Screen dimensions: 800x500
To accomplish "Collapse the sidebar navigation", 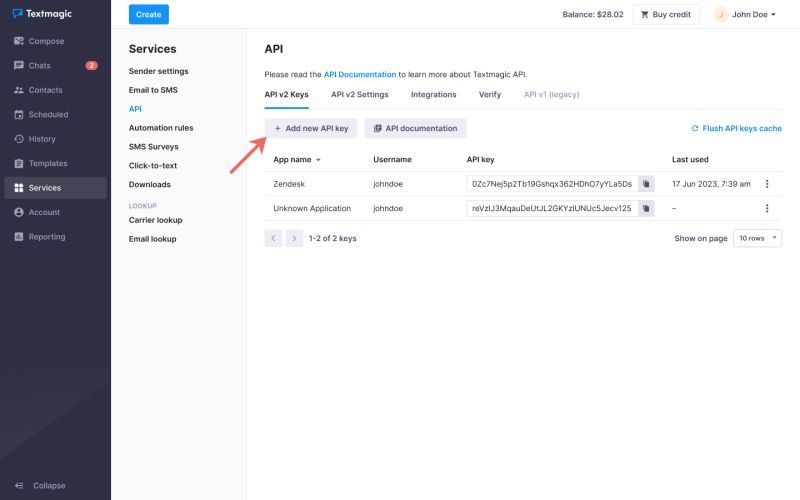I will coord(40,485).
